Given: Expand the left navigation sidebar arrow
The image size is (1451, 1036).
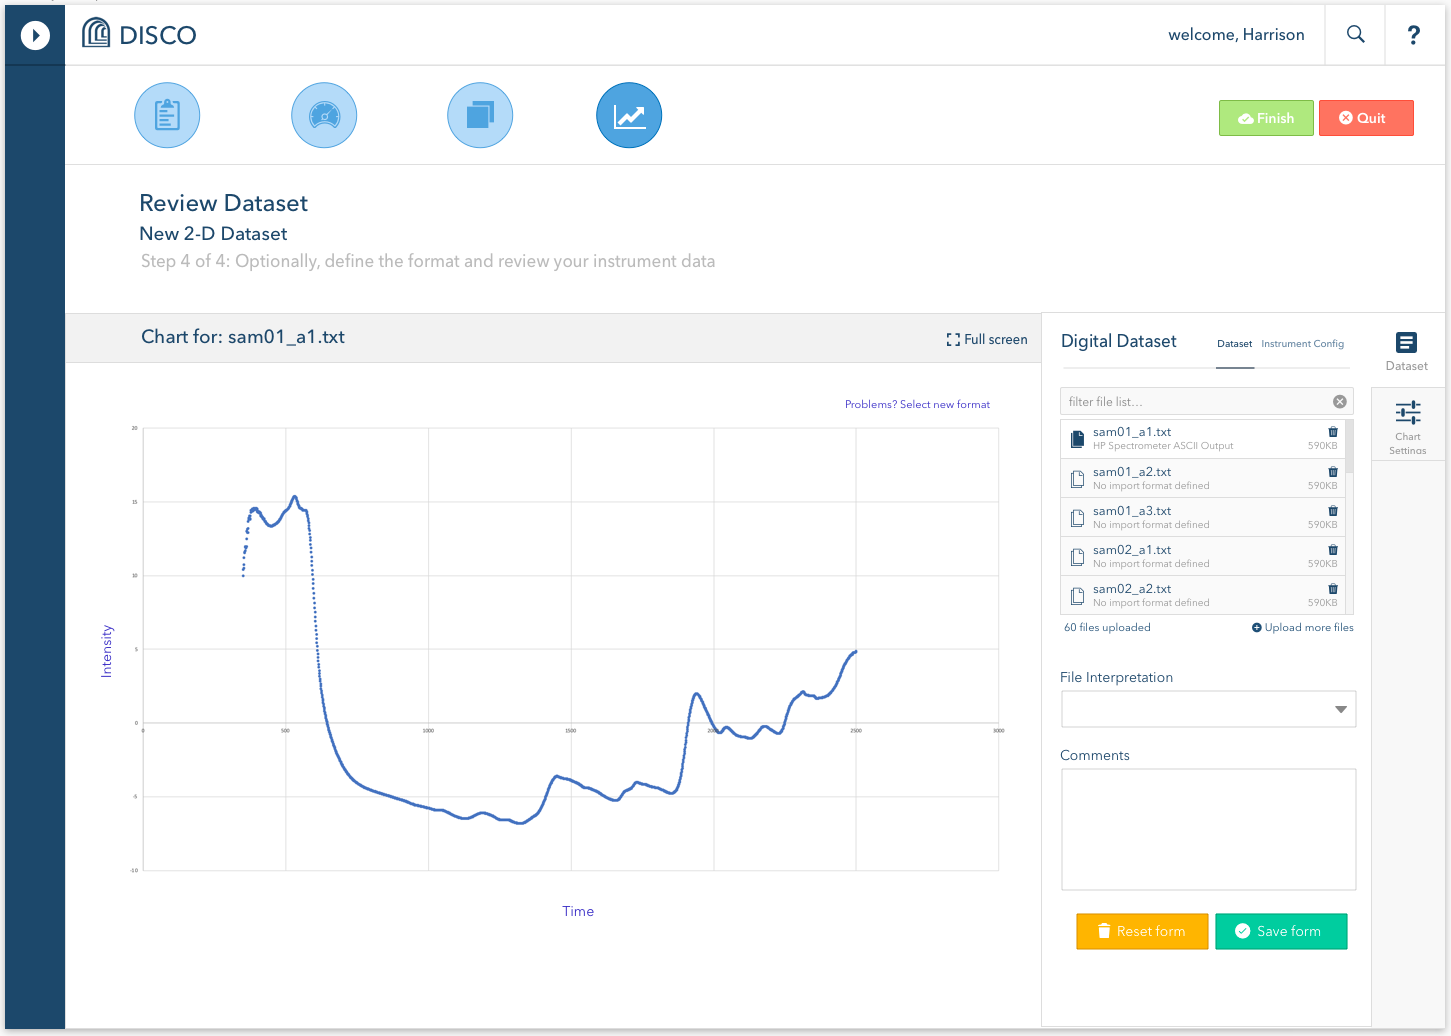Looking at the screenshot, I should (35, 34).
